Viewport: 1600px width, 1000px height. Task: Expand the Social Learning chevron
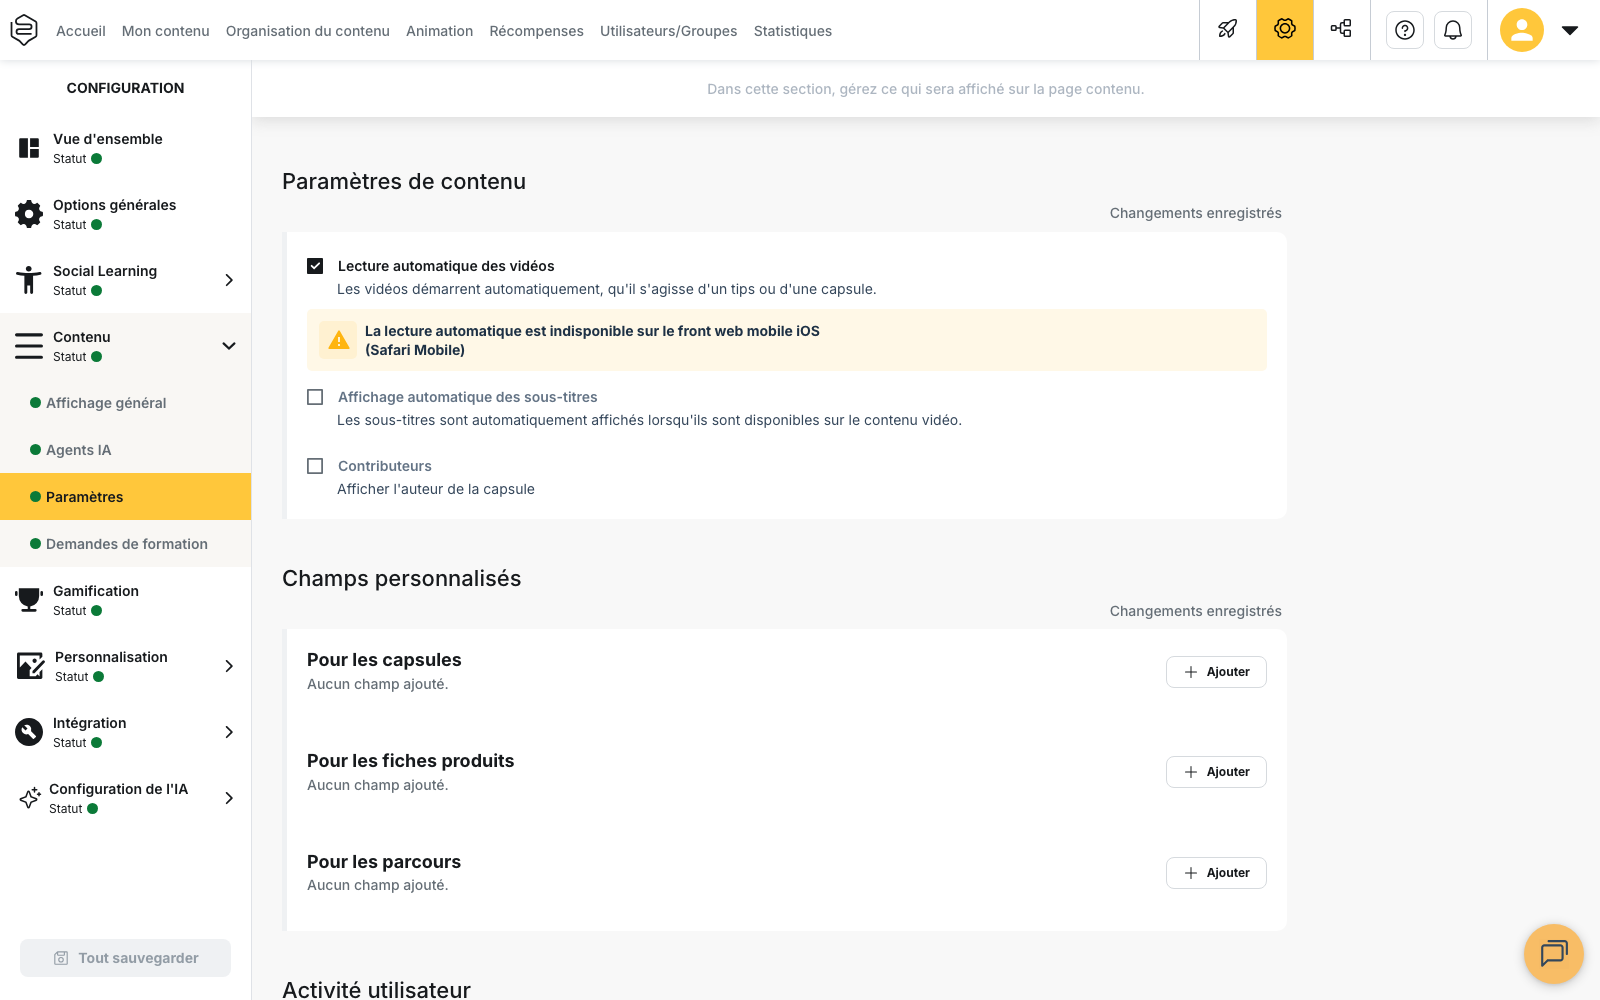pyautogui.click(x=229, y=280)
